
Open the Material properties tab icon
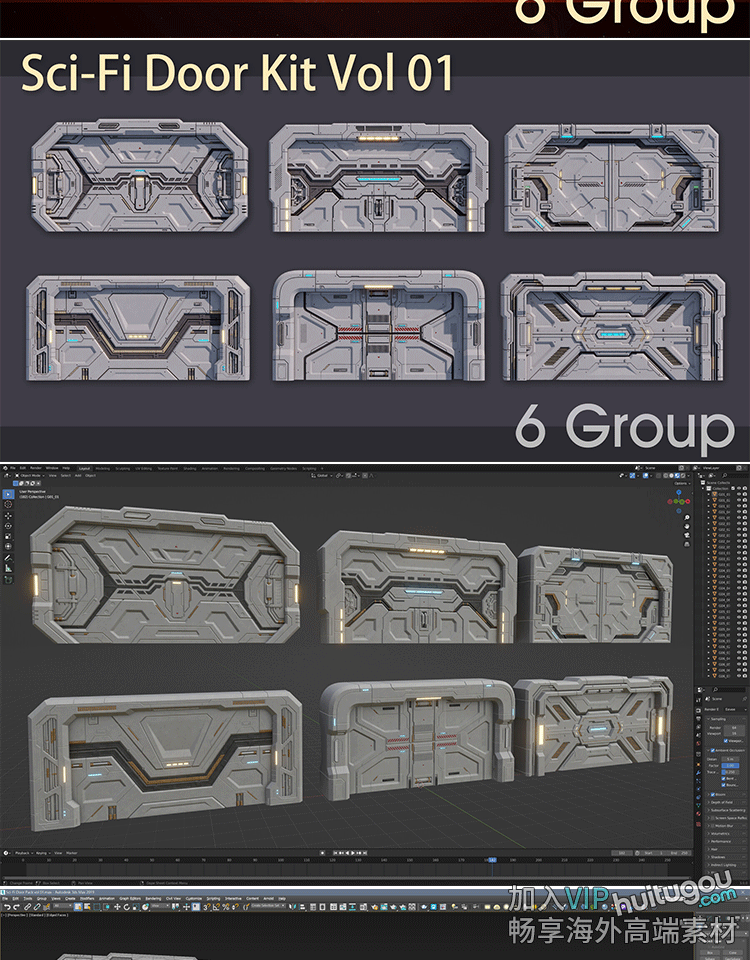pyautogui.click(x=699, y=813)
